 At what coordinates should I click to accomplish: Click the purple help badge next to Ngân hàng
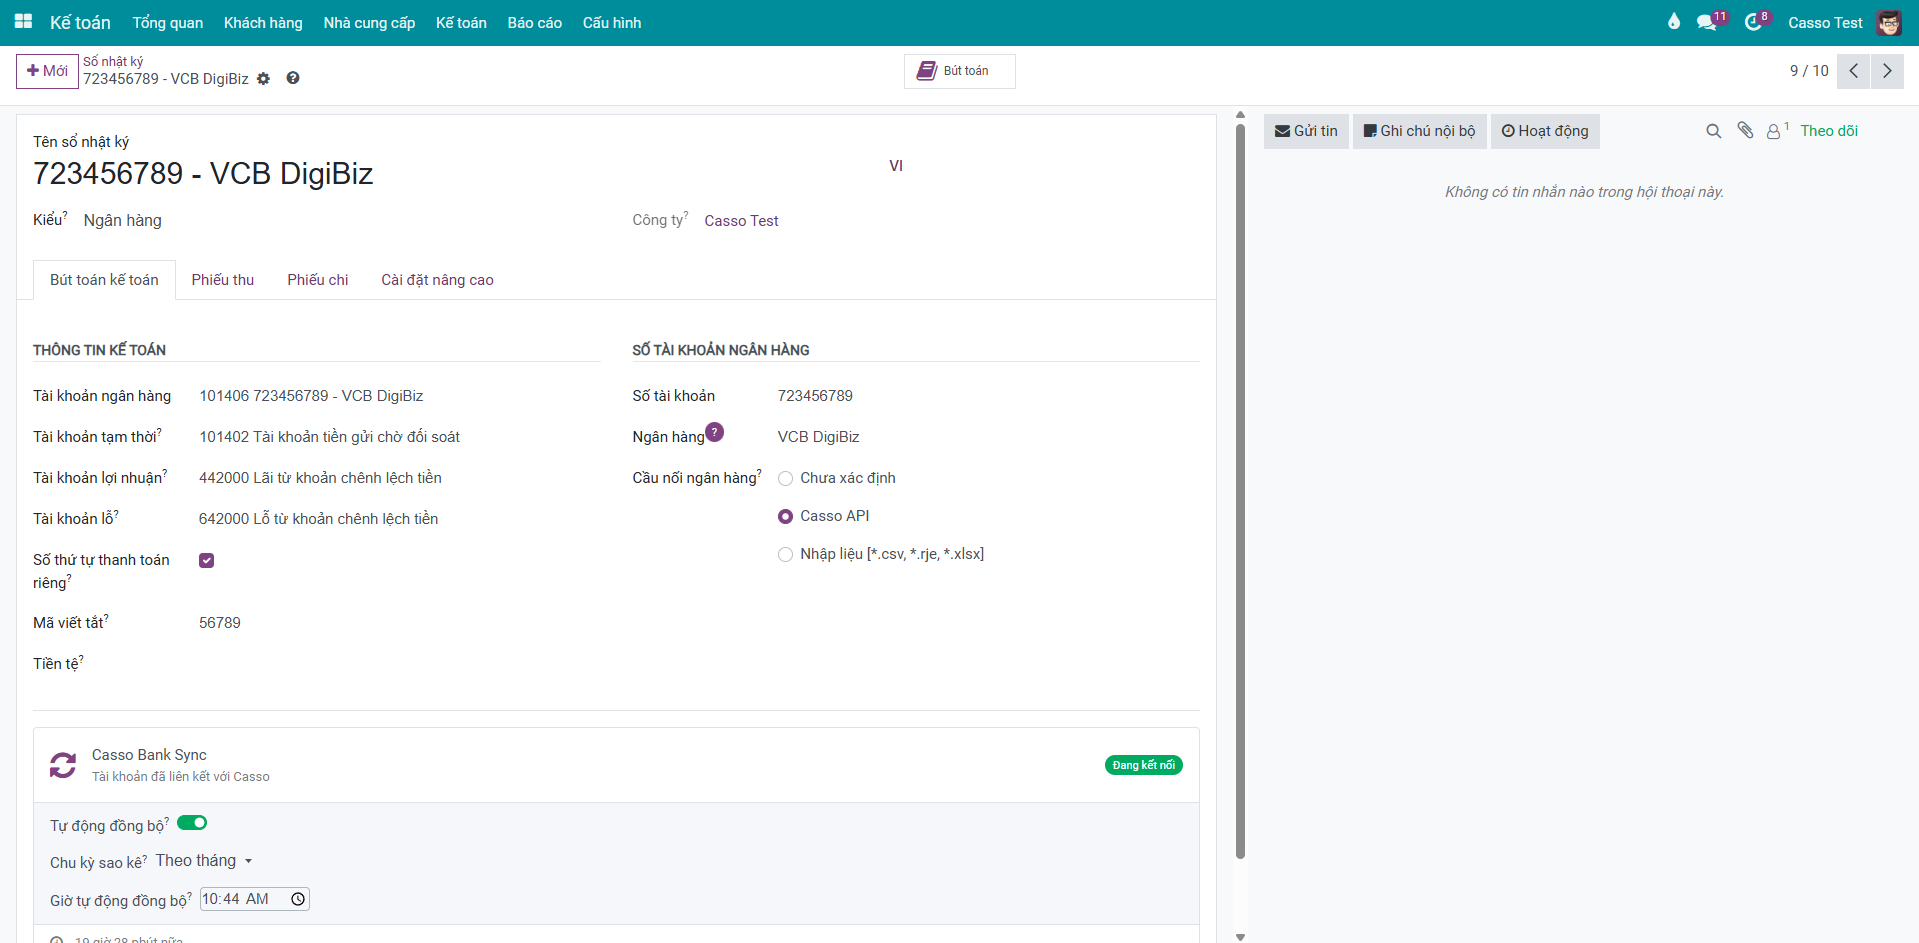click(x=714, y=432)
